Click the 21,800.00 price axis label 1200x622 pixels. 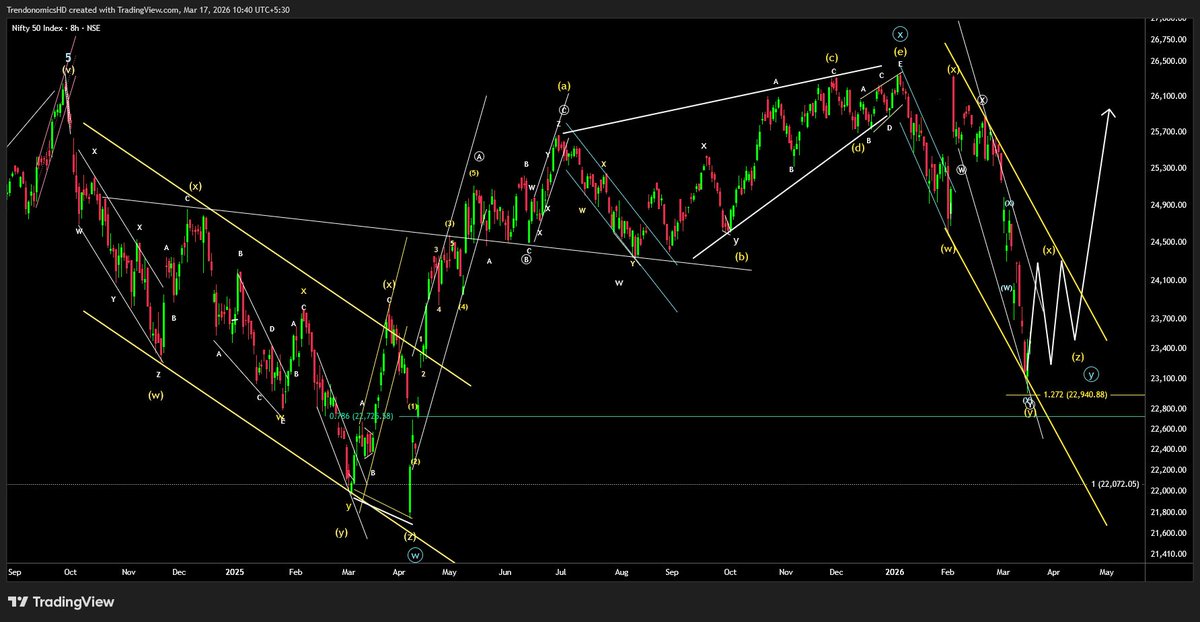[1170, 512]
